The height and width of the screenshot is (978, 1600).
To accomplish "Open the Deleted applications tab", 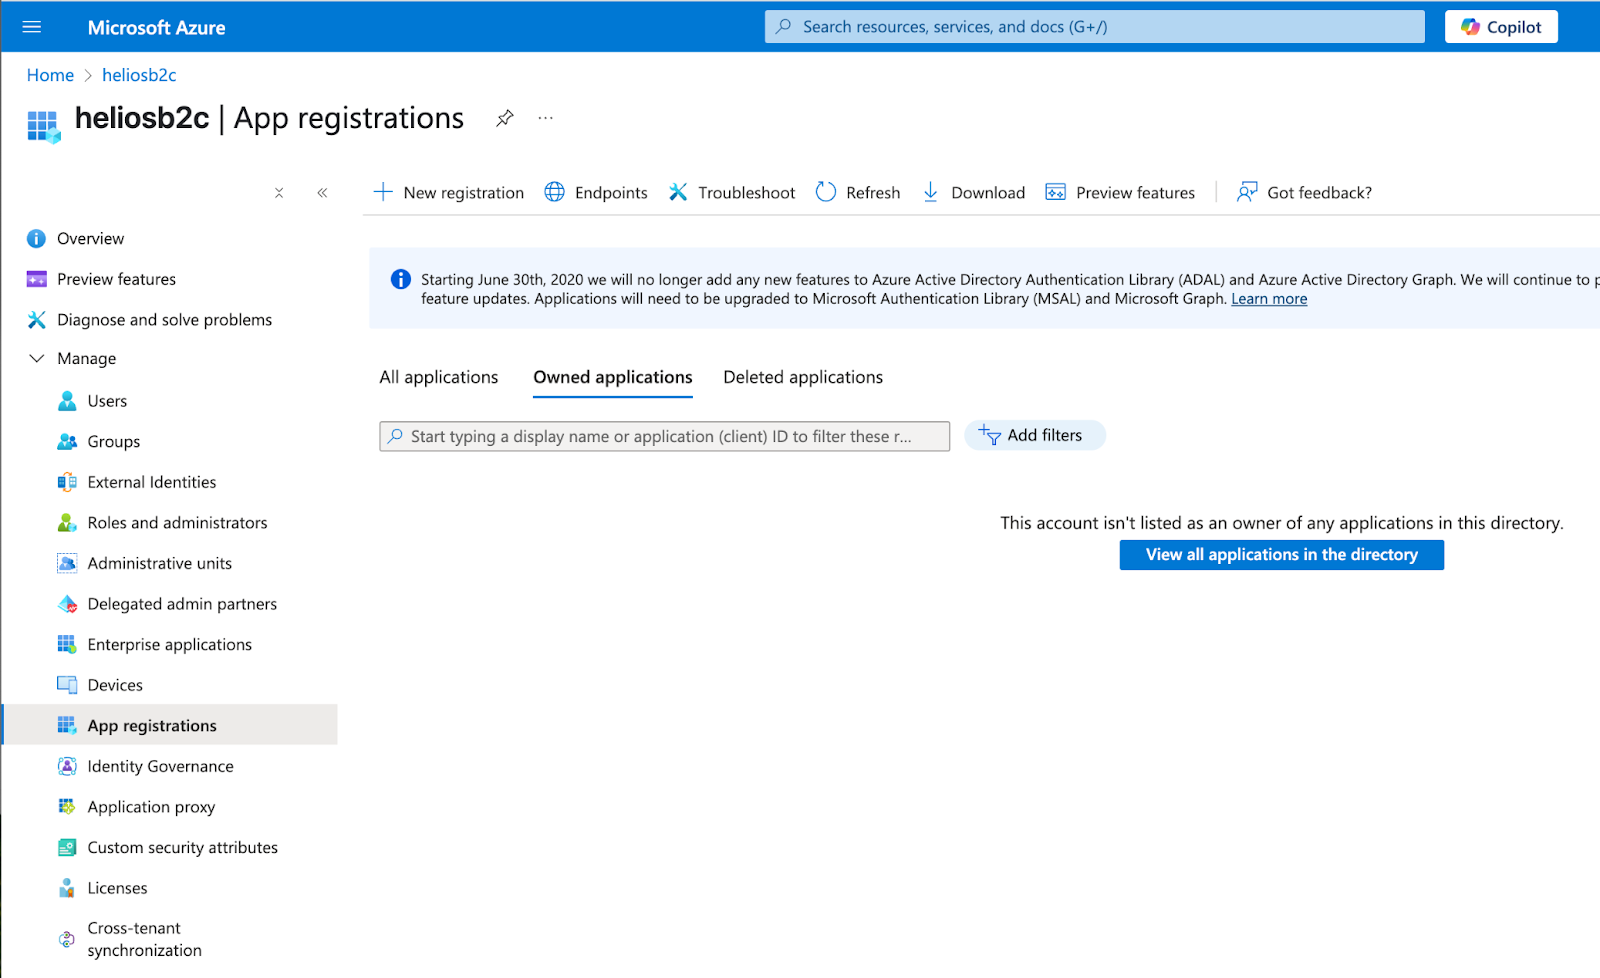I will tap(802, 377).
